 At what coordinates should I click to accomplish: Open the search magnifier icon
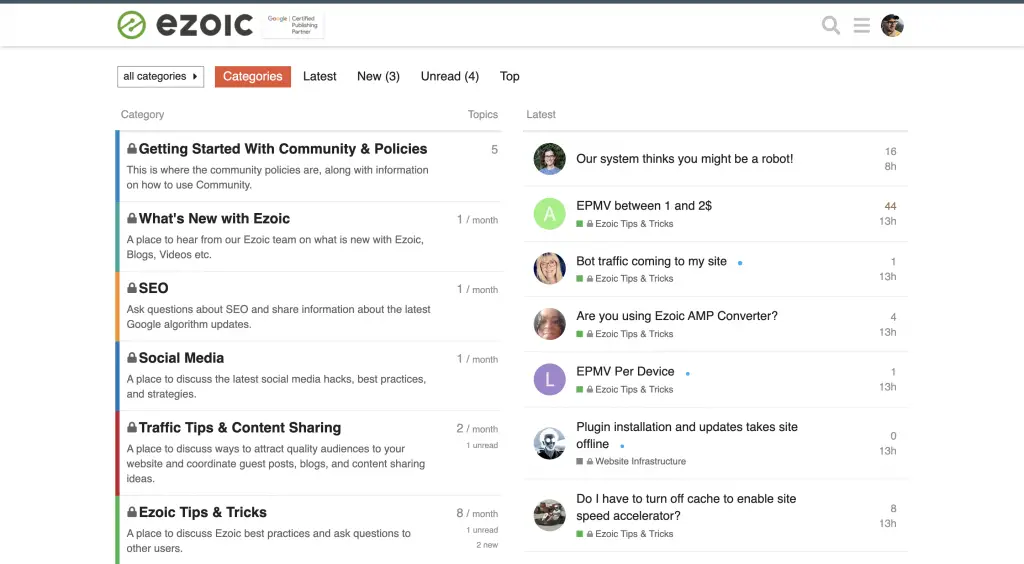(x=831, y=25)
